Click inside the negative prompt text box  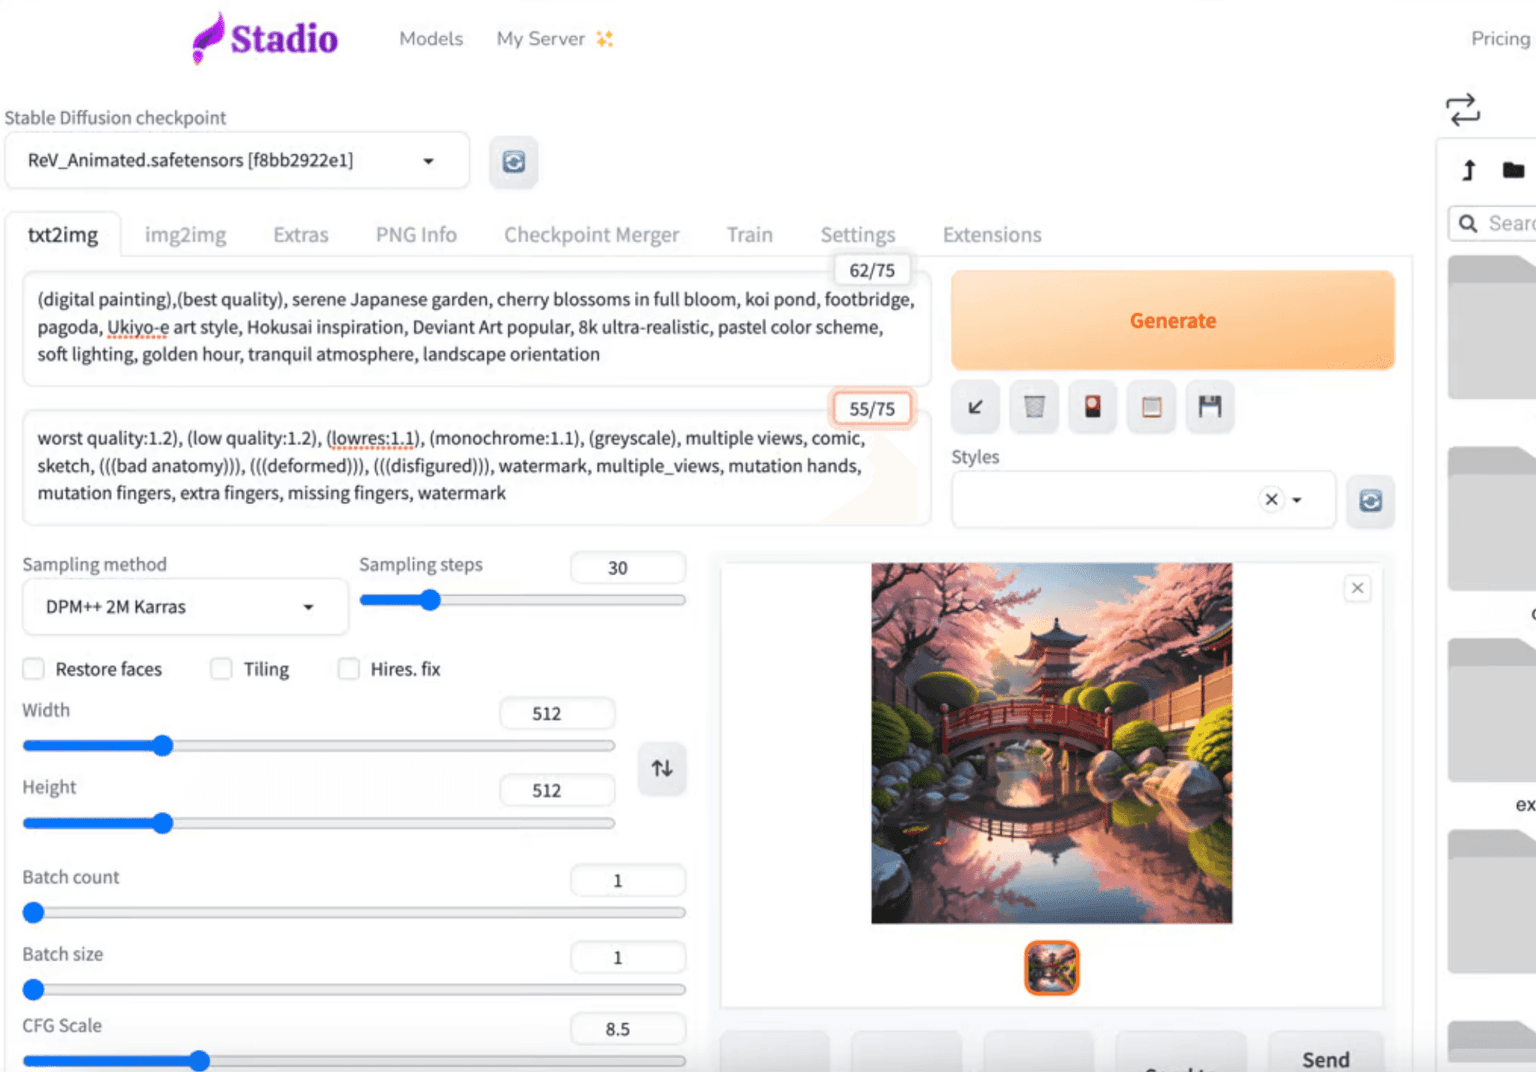[x=477, y=467]
